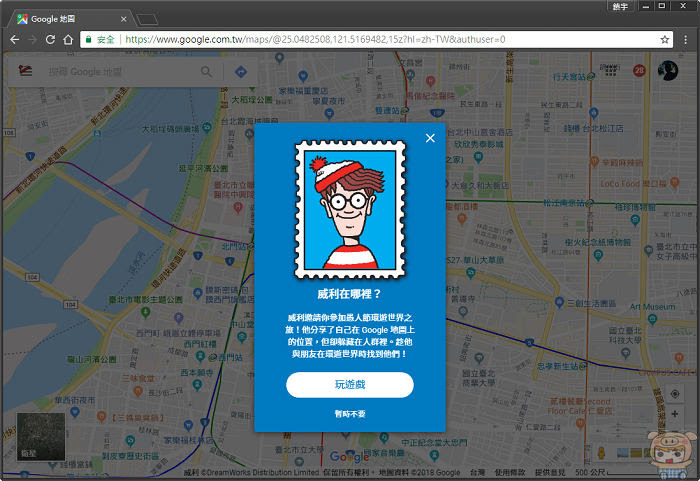
Task: Click the 西本願寺 map pin
Action: click(197, 384)
